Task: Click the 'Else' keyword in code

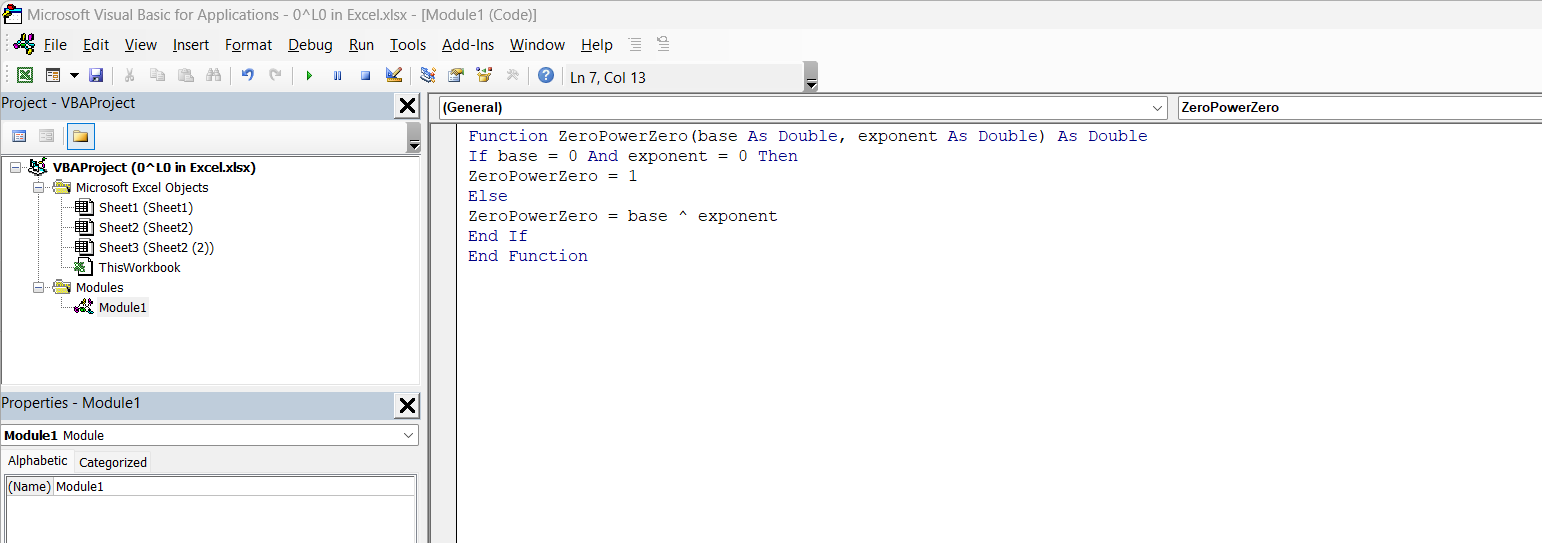Action: pyautogui.click(x=487, y=196)
